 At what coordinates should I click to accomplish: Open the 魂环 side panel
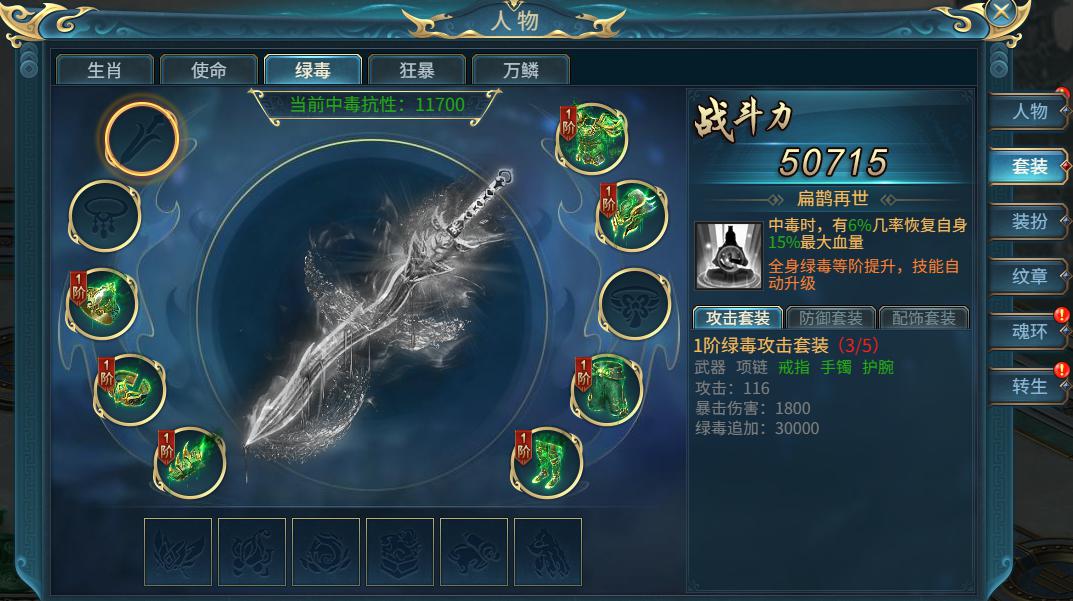1030,332
